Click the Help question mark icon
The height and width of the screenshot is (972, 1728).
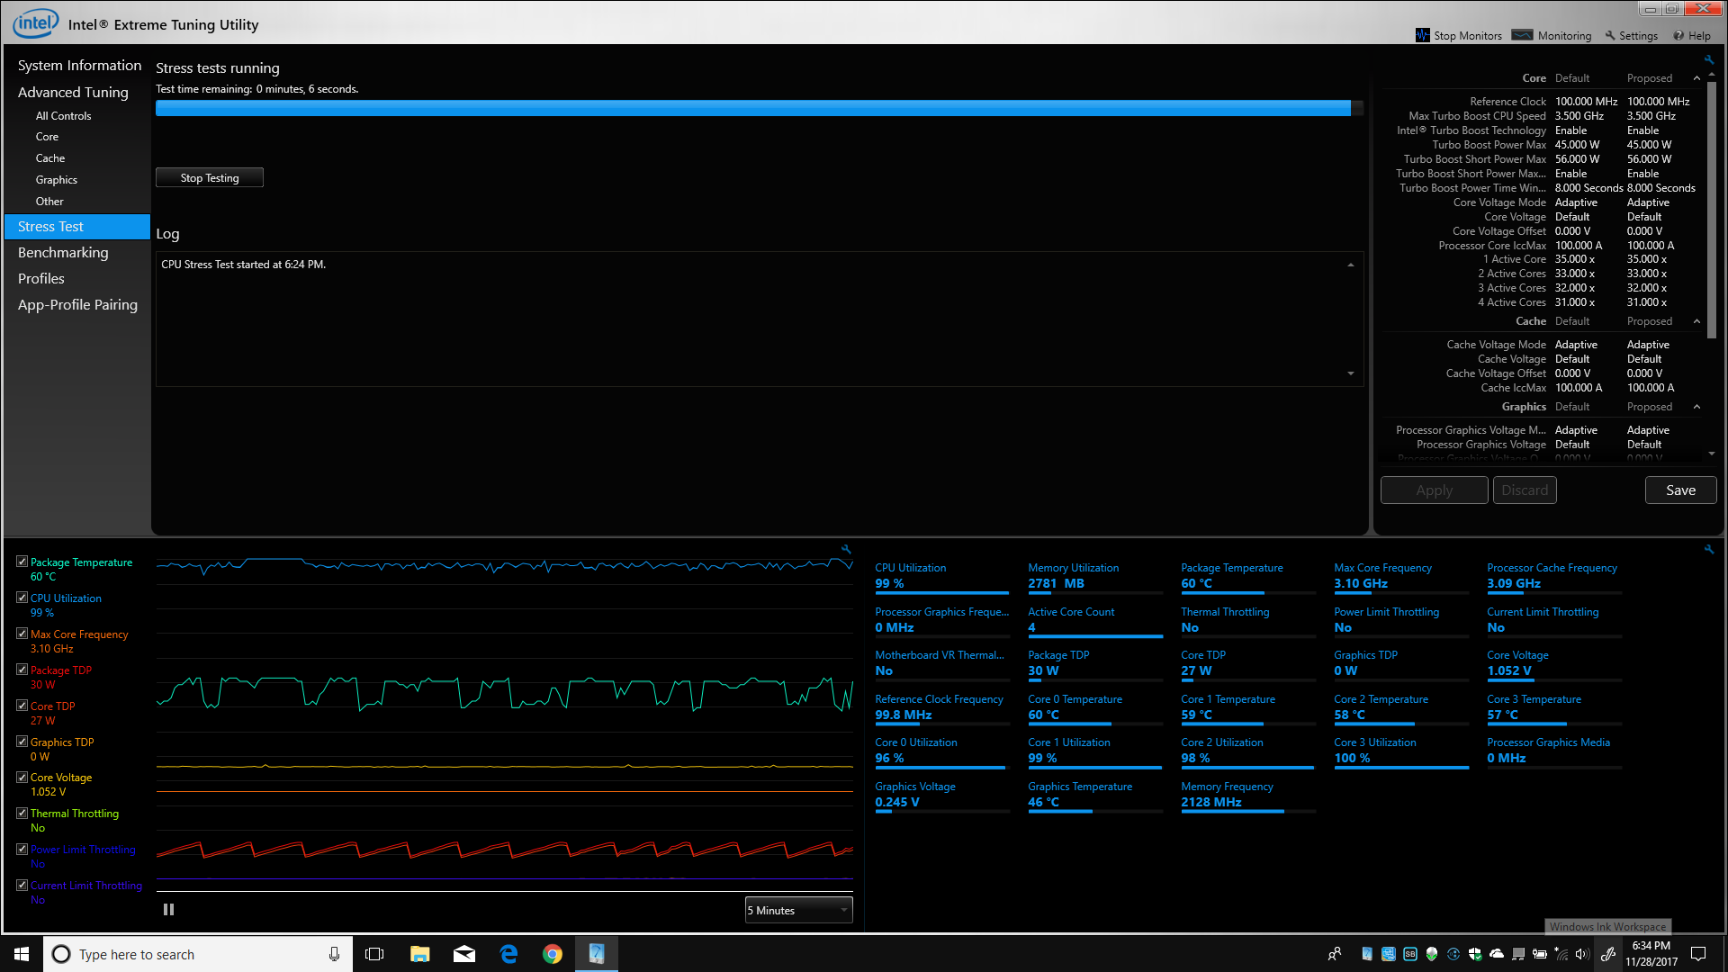click(x=1679, y=35)
